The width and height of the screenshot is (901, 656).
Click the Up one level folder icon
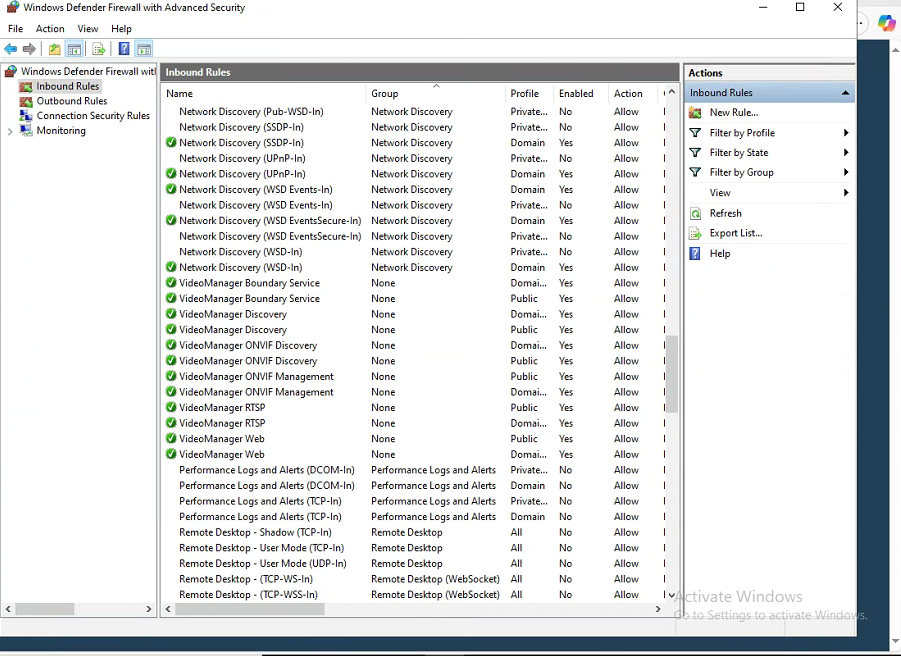click(55, 49)
